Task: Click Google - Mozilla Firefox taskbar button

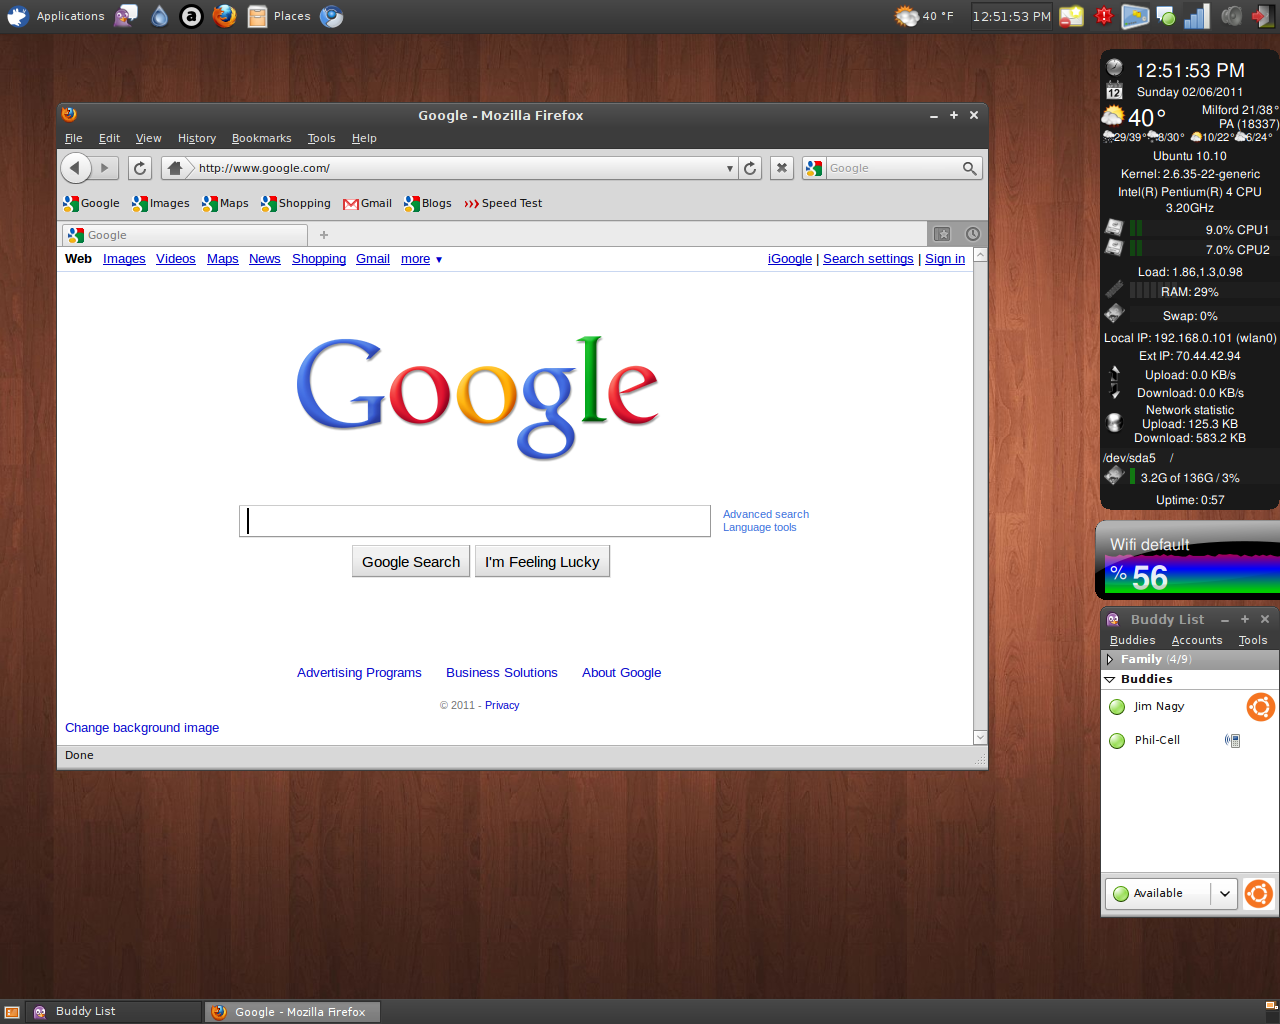Action: pos(291,1012)
